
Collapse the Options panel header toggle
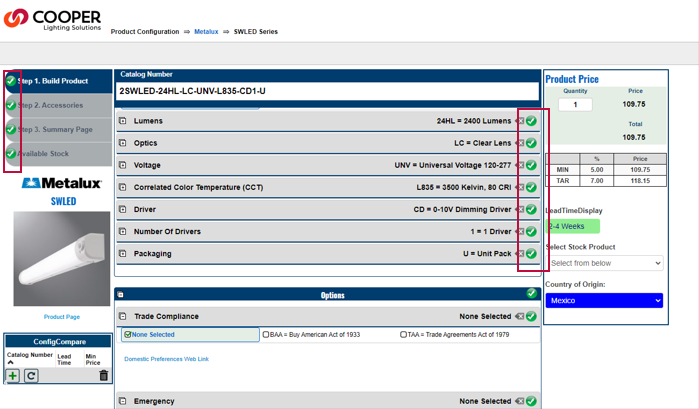pyautogui.click(x=120, y=295)
